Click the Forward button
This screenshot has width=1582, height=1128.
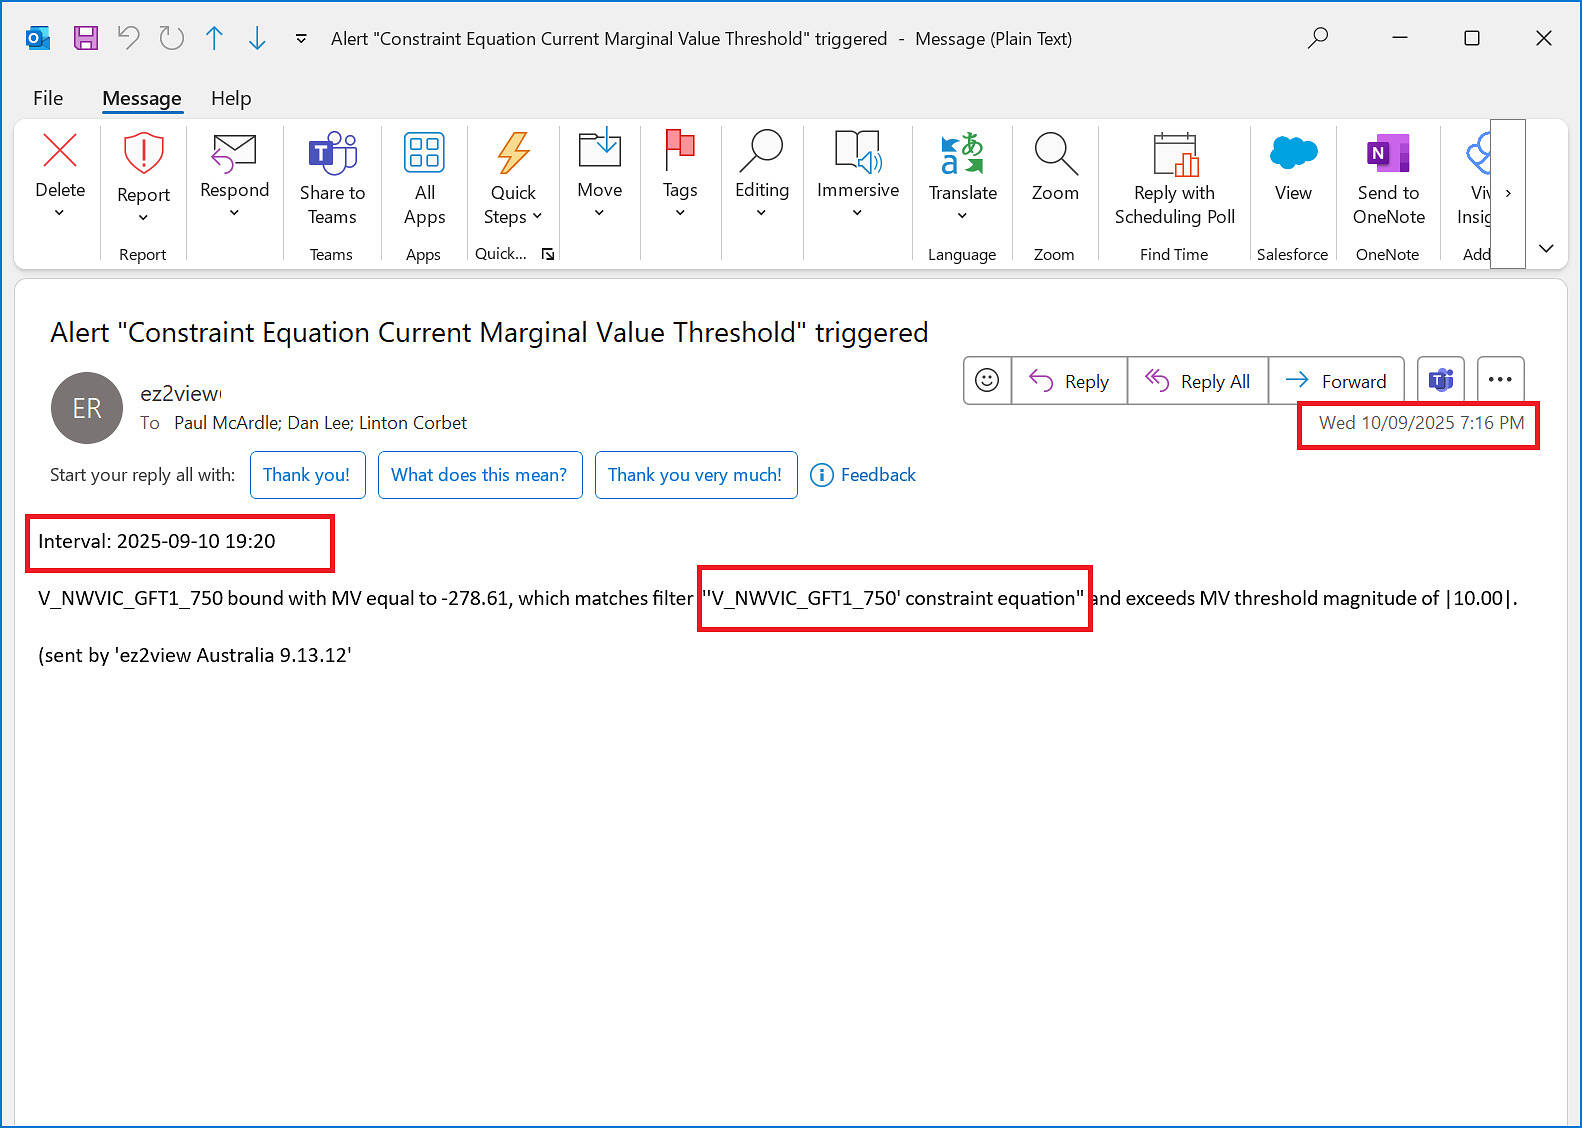1336,381
